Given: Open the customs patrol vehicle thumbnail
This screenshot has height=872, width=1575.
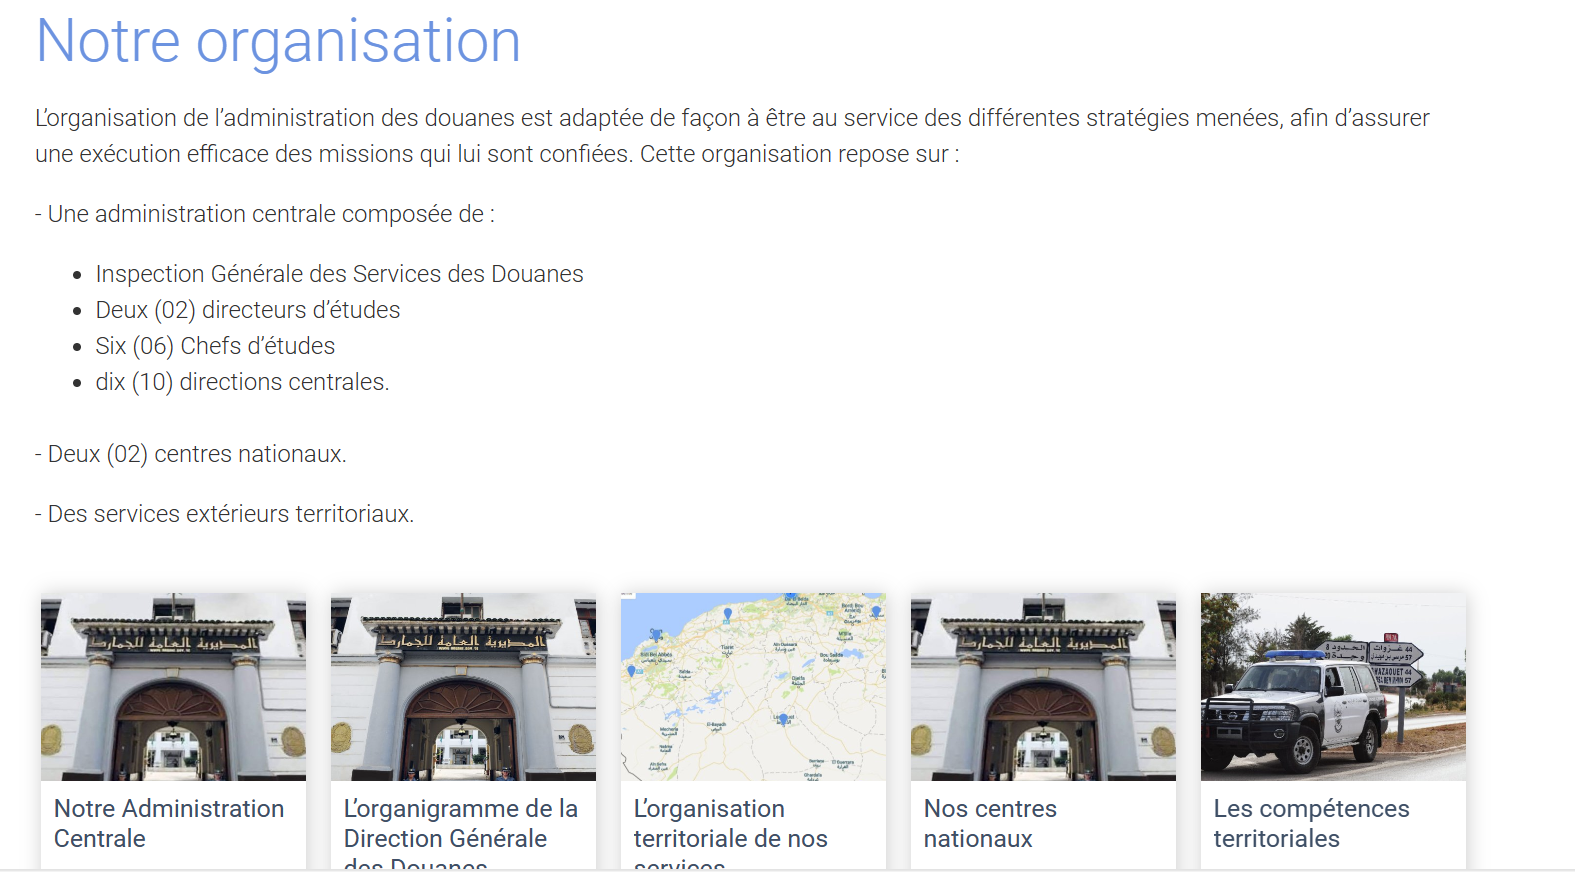Looking at the screenshot, I should [x=1333, y=686].
